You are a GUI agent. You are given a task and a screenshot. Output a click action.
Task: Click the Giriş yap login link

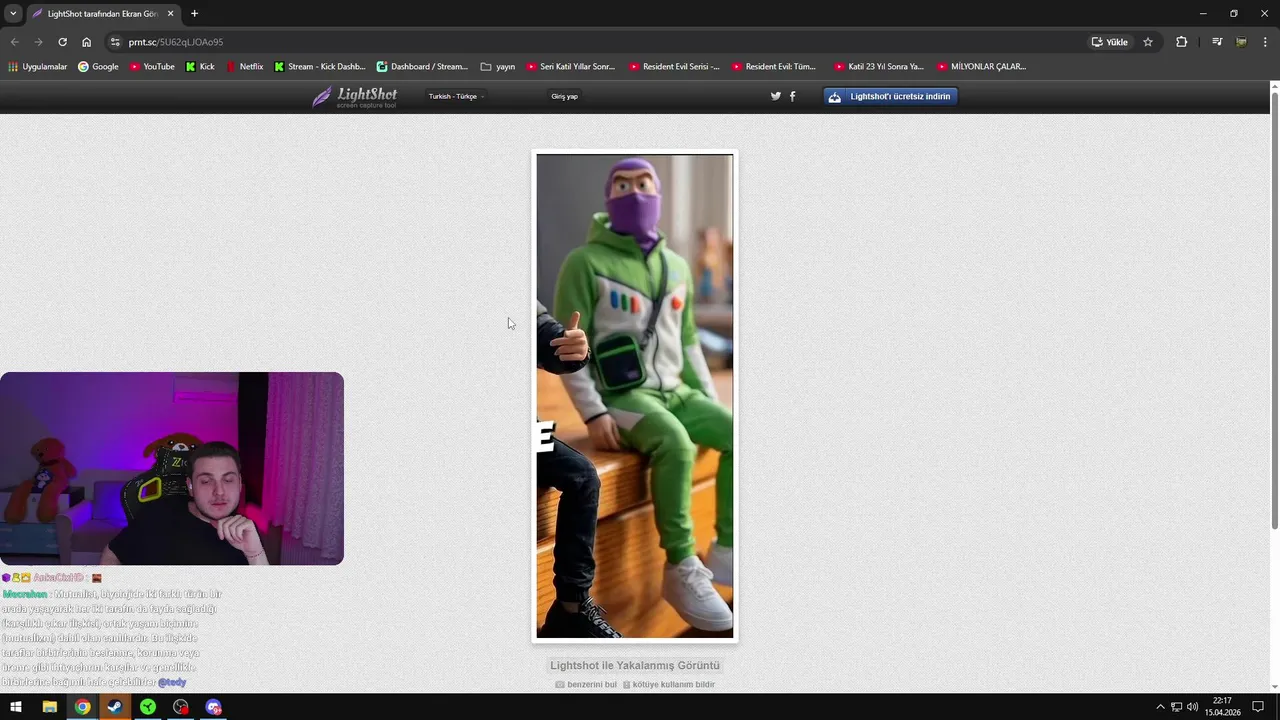pyautogui.click(x=564, y=97)
